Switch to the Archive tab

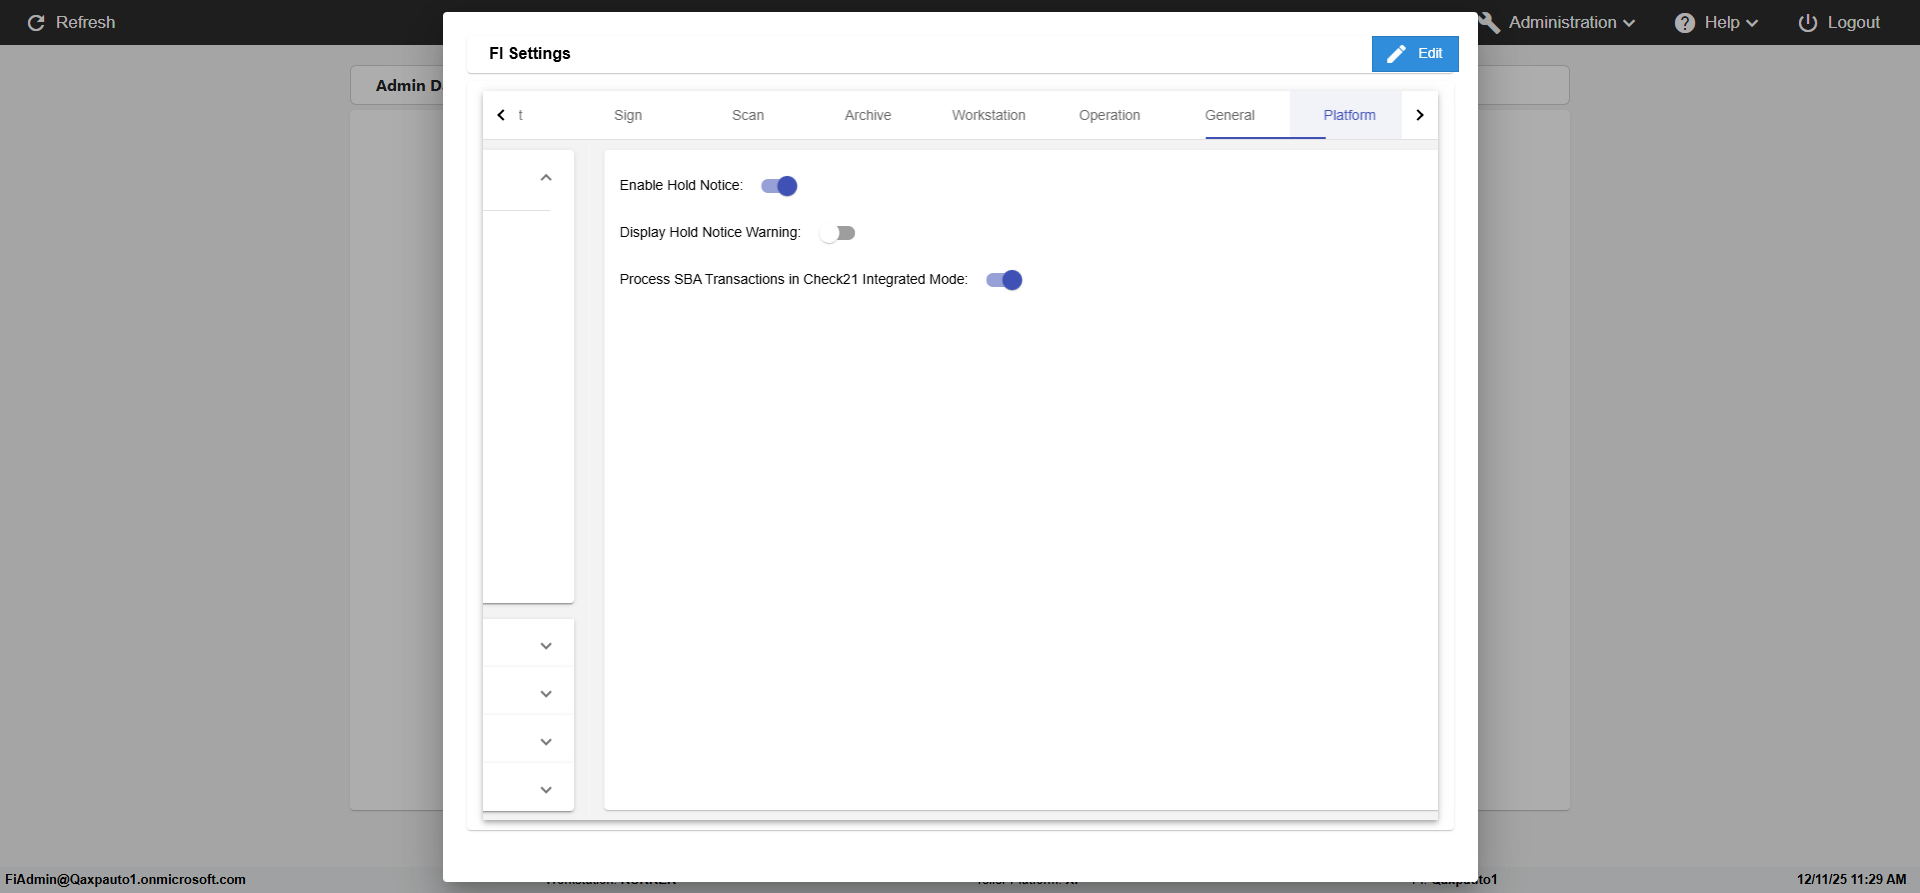tap(868, 115)
